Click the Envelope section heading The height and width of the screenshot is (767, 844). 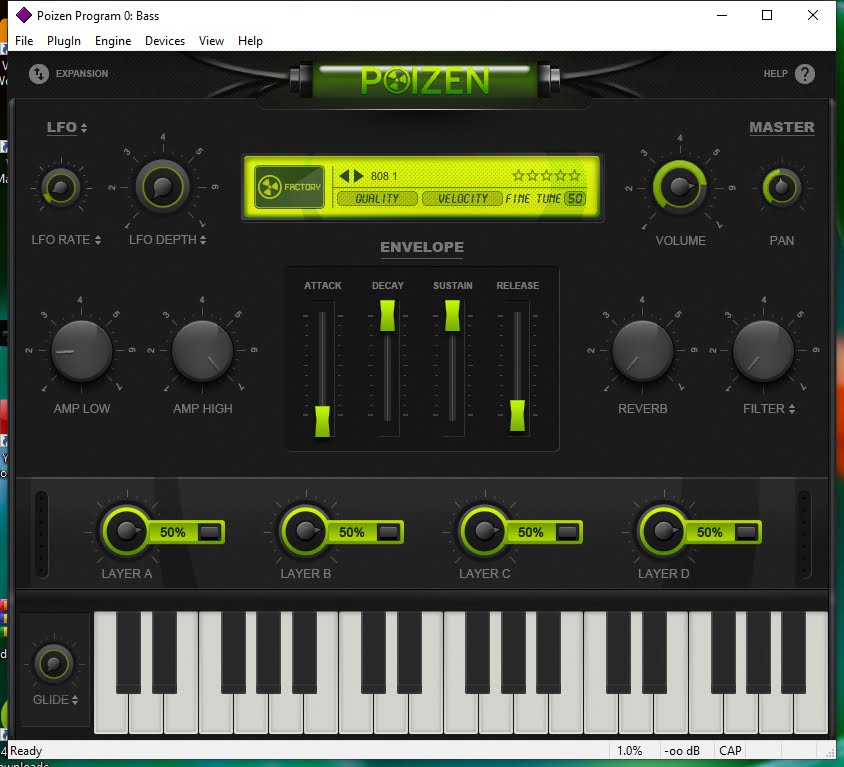[422, 247]
